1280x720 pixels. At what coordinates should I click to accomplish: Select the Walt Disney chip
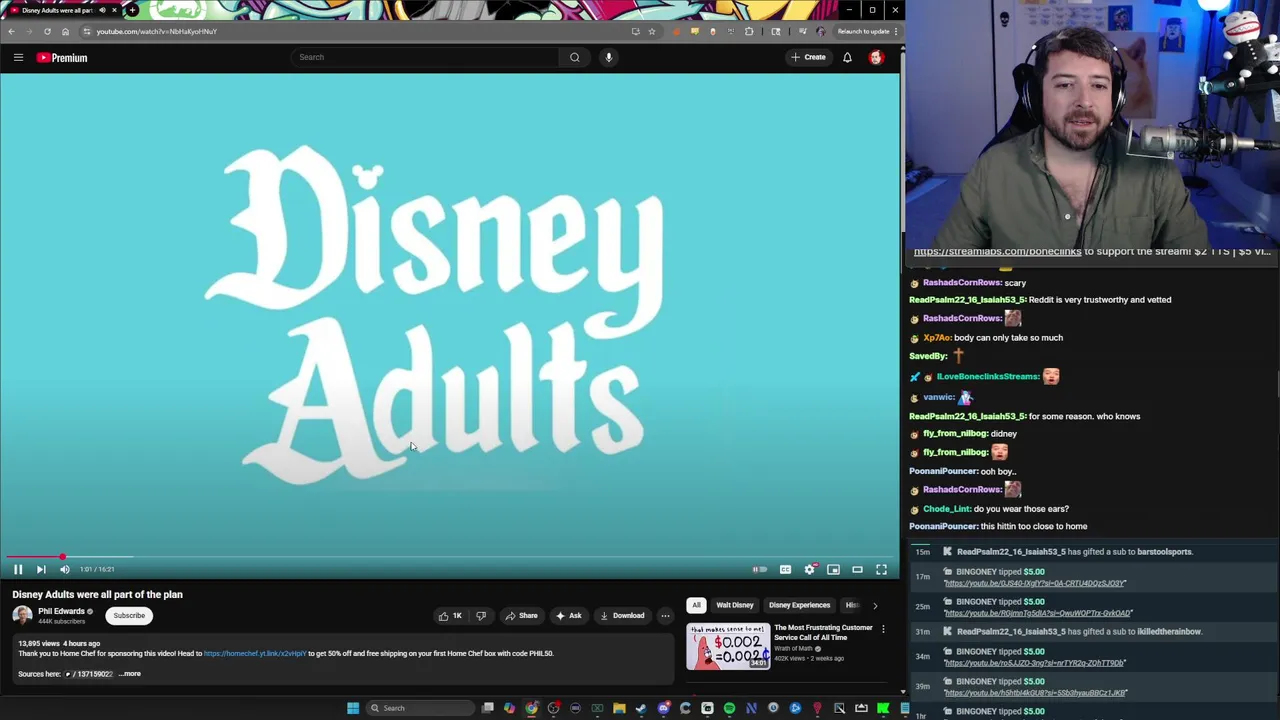pos(735,605)
